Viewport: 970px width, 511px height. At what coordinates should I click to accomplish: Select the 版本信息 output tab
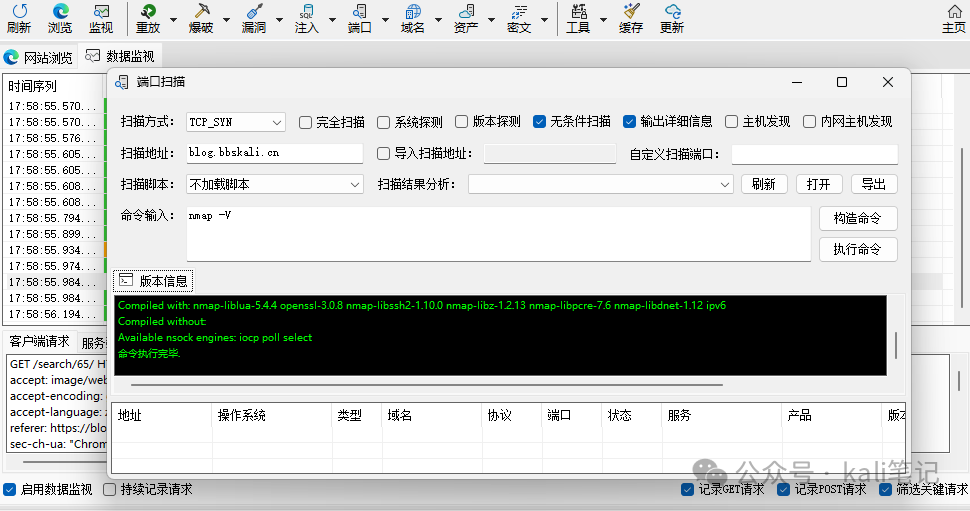[153, 281]
